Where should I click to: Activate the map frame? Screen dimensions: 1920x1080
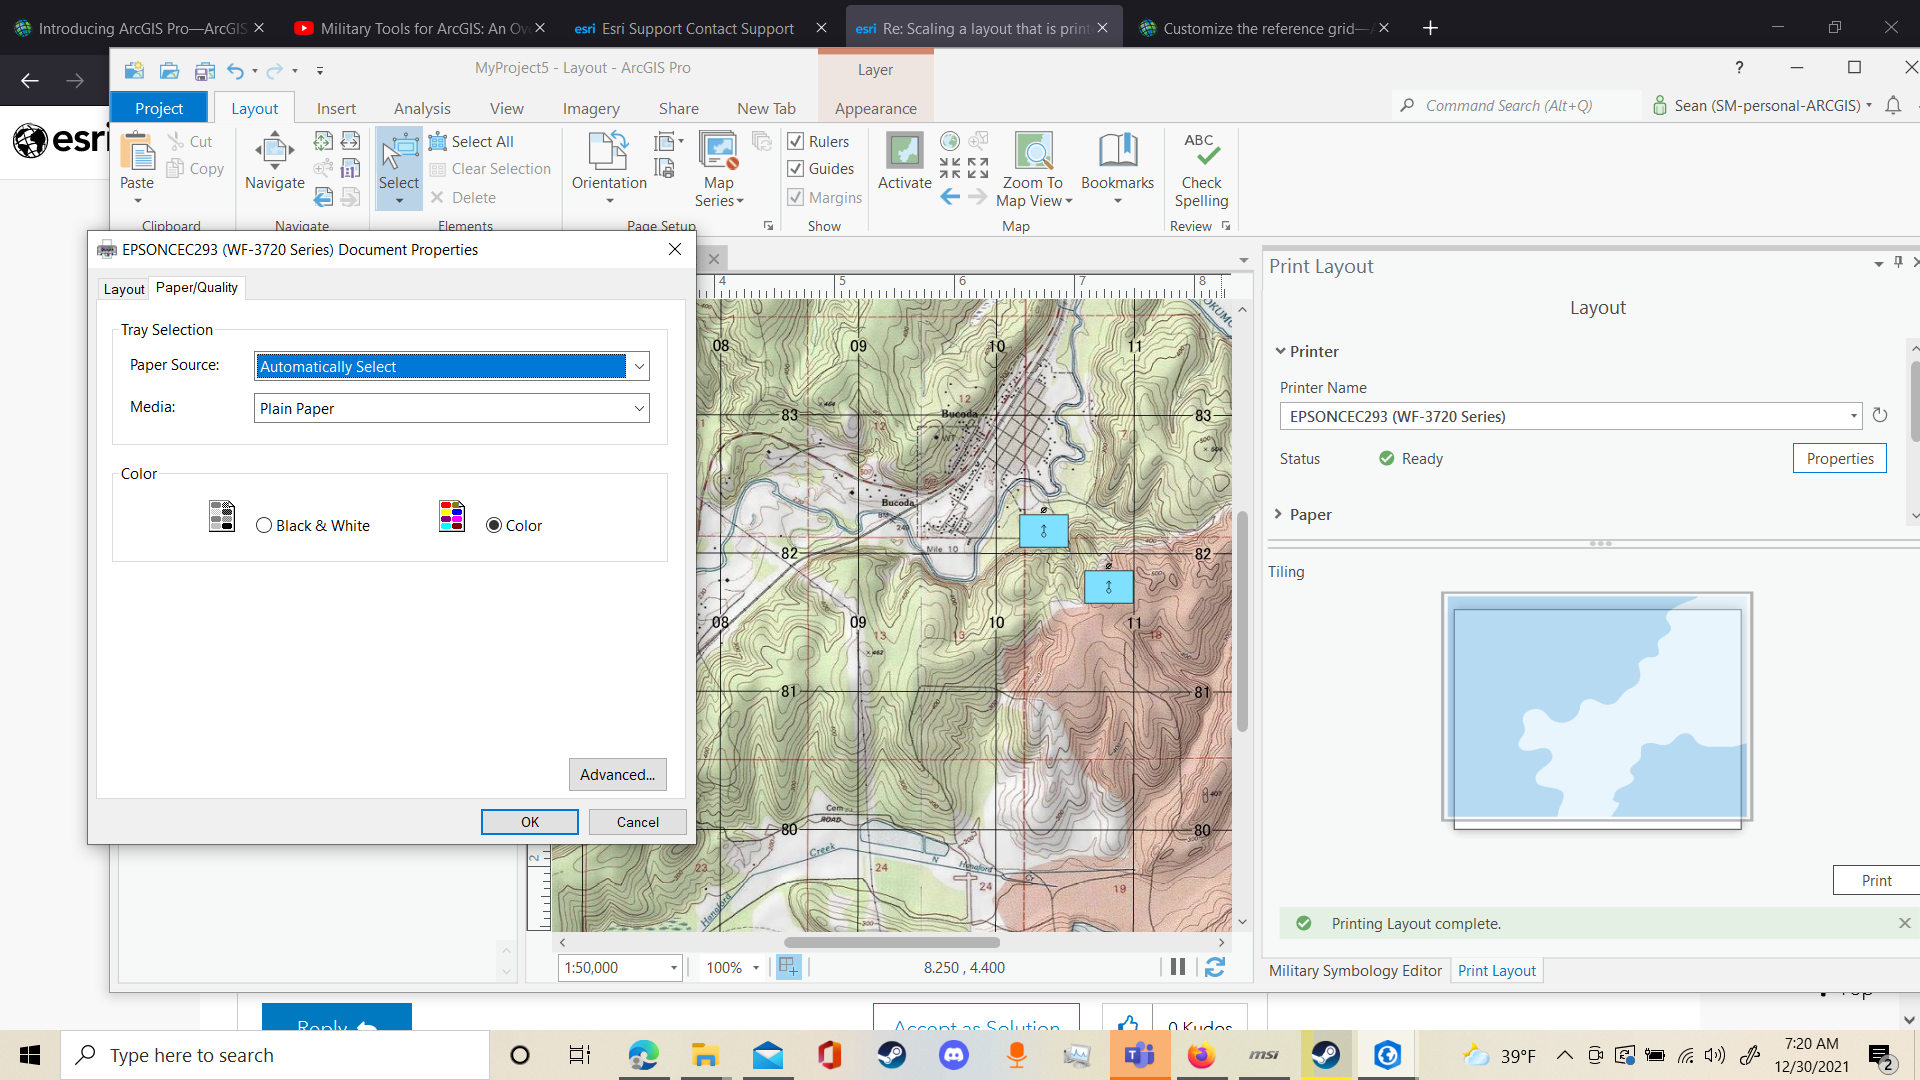[903, 165]
